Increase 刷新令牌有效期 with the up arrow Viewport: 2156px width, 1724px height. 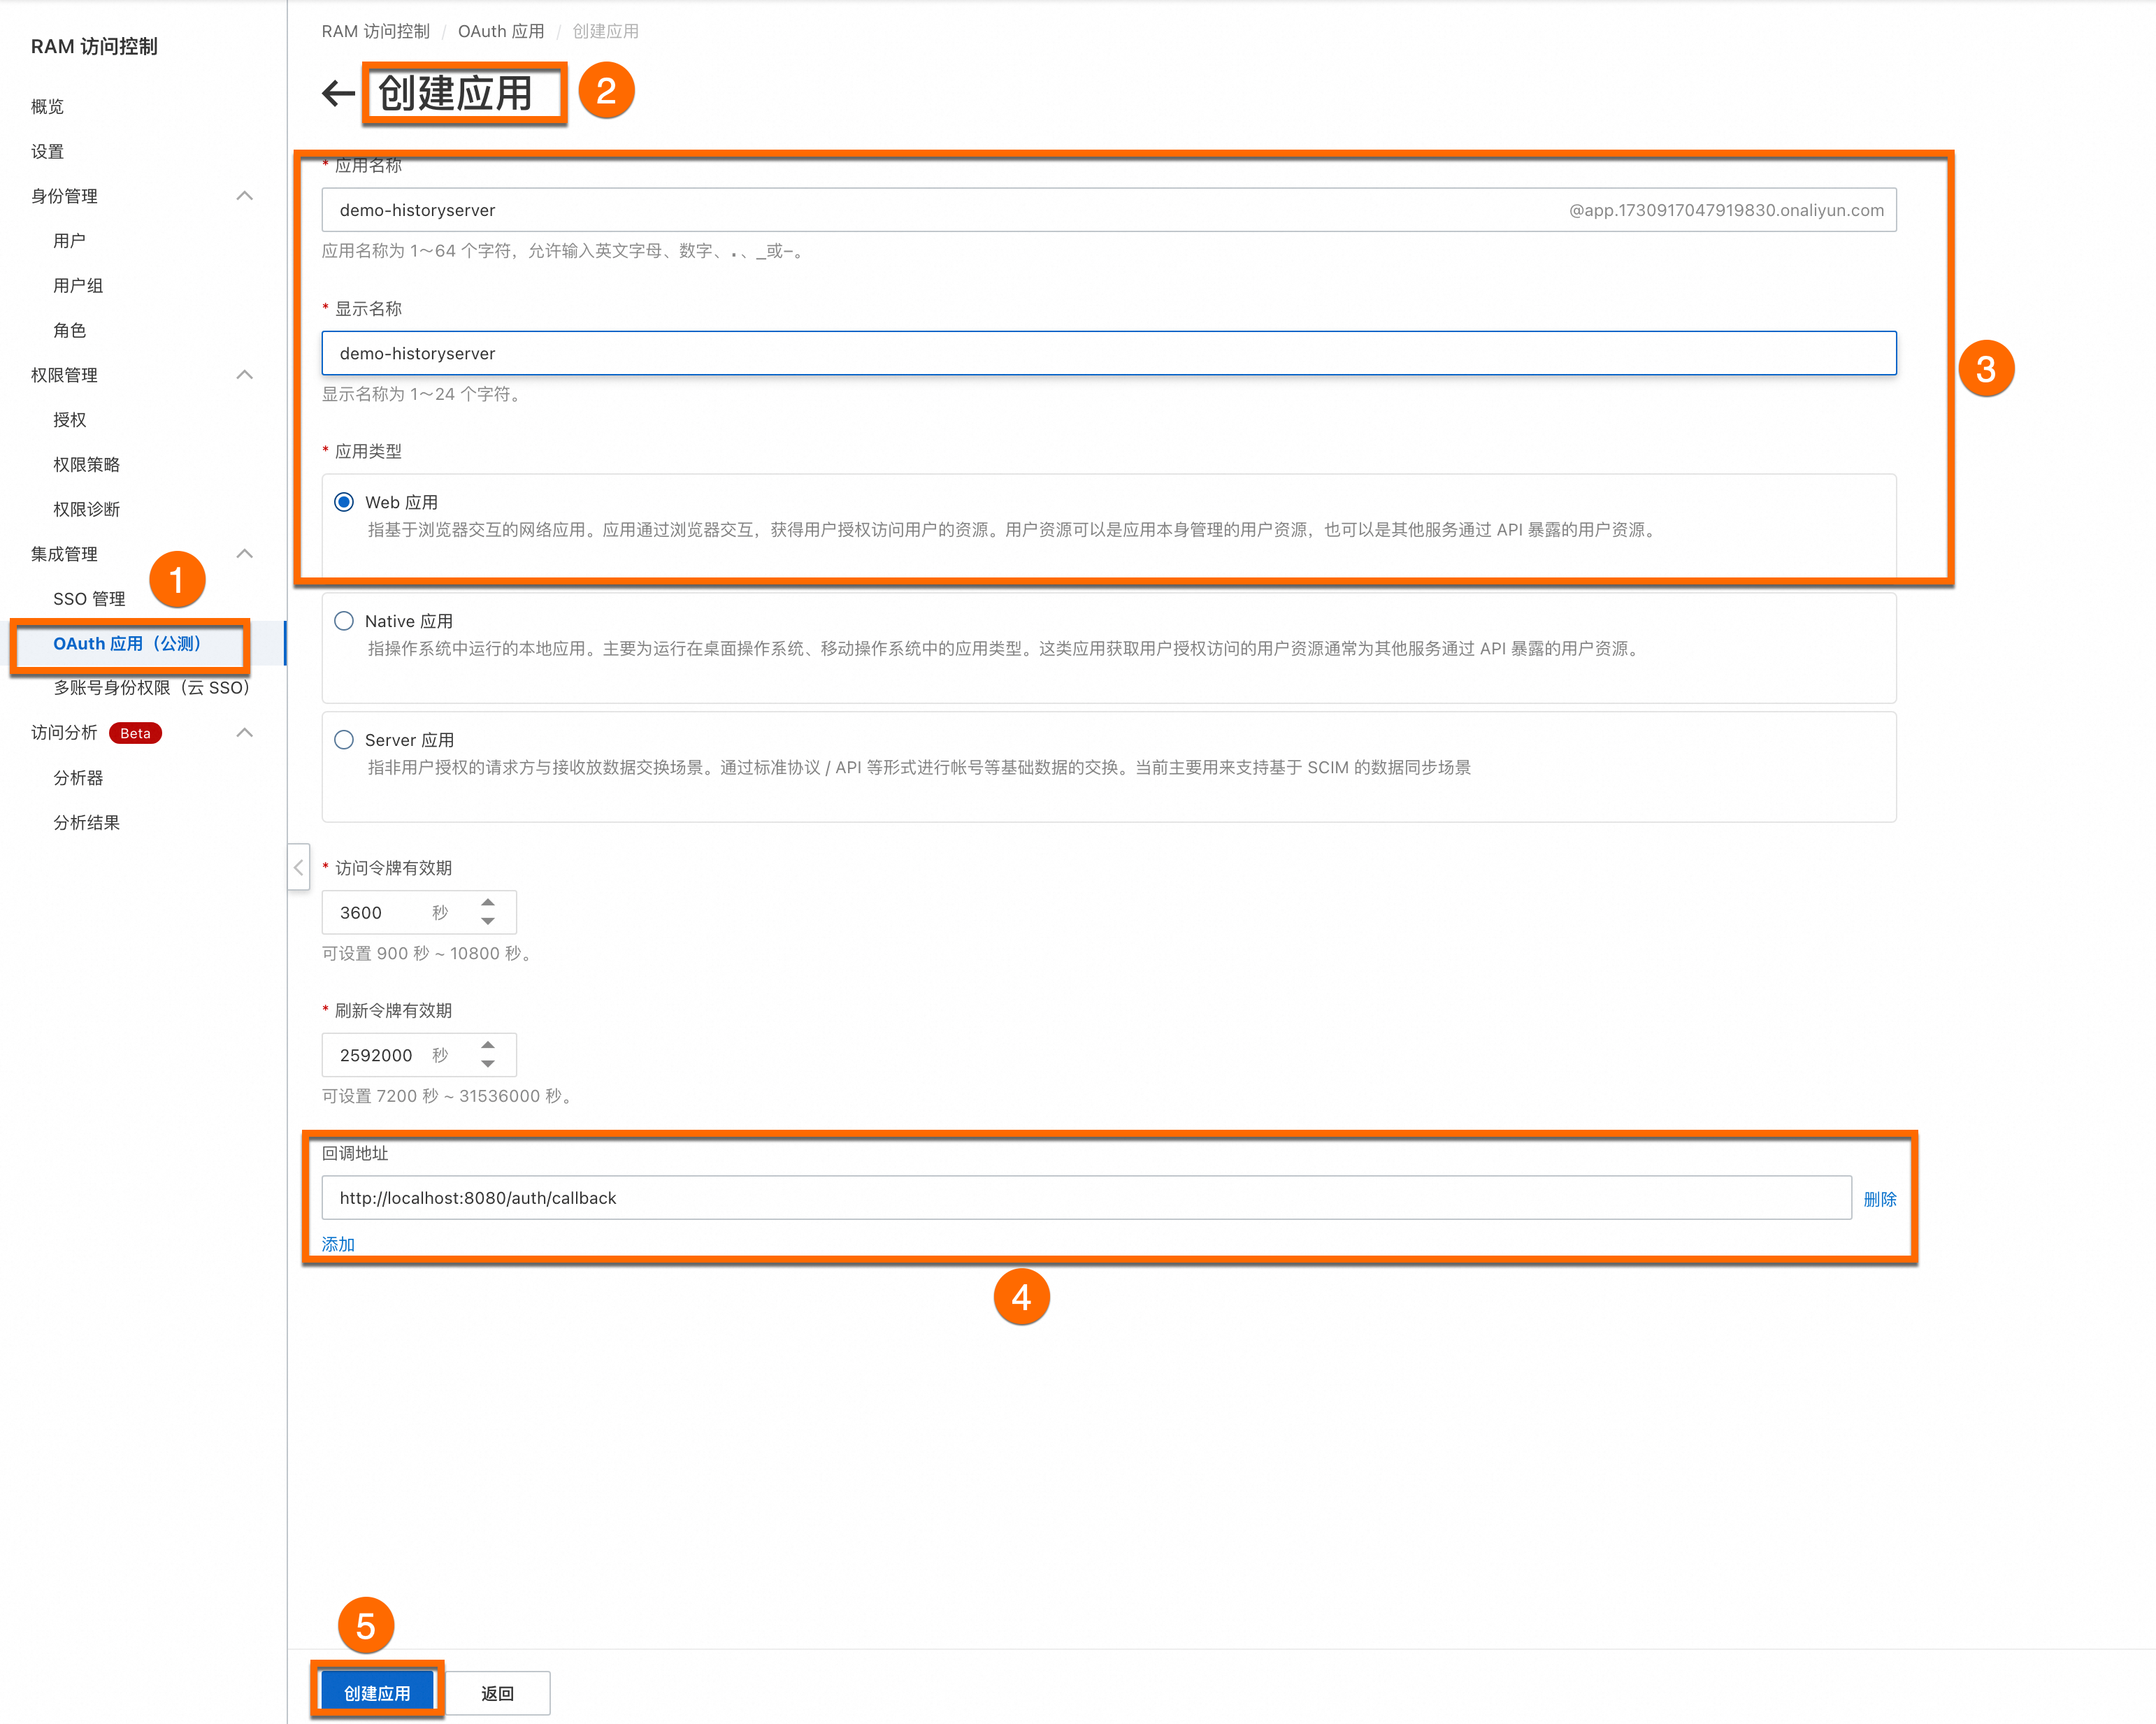488,1045
